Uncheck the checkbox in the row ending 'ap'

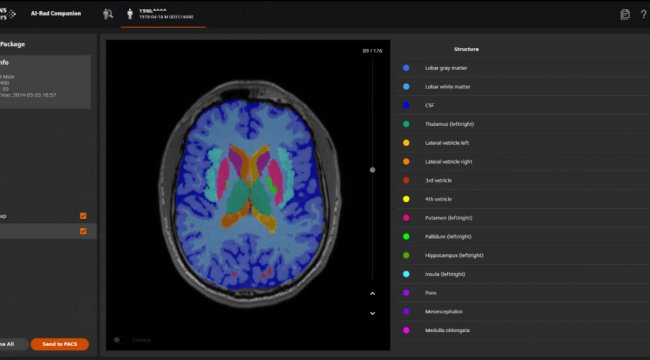point(83,216)
